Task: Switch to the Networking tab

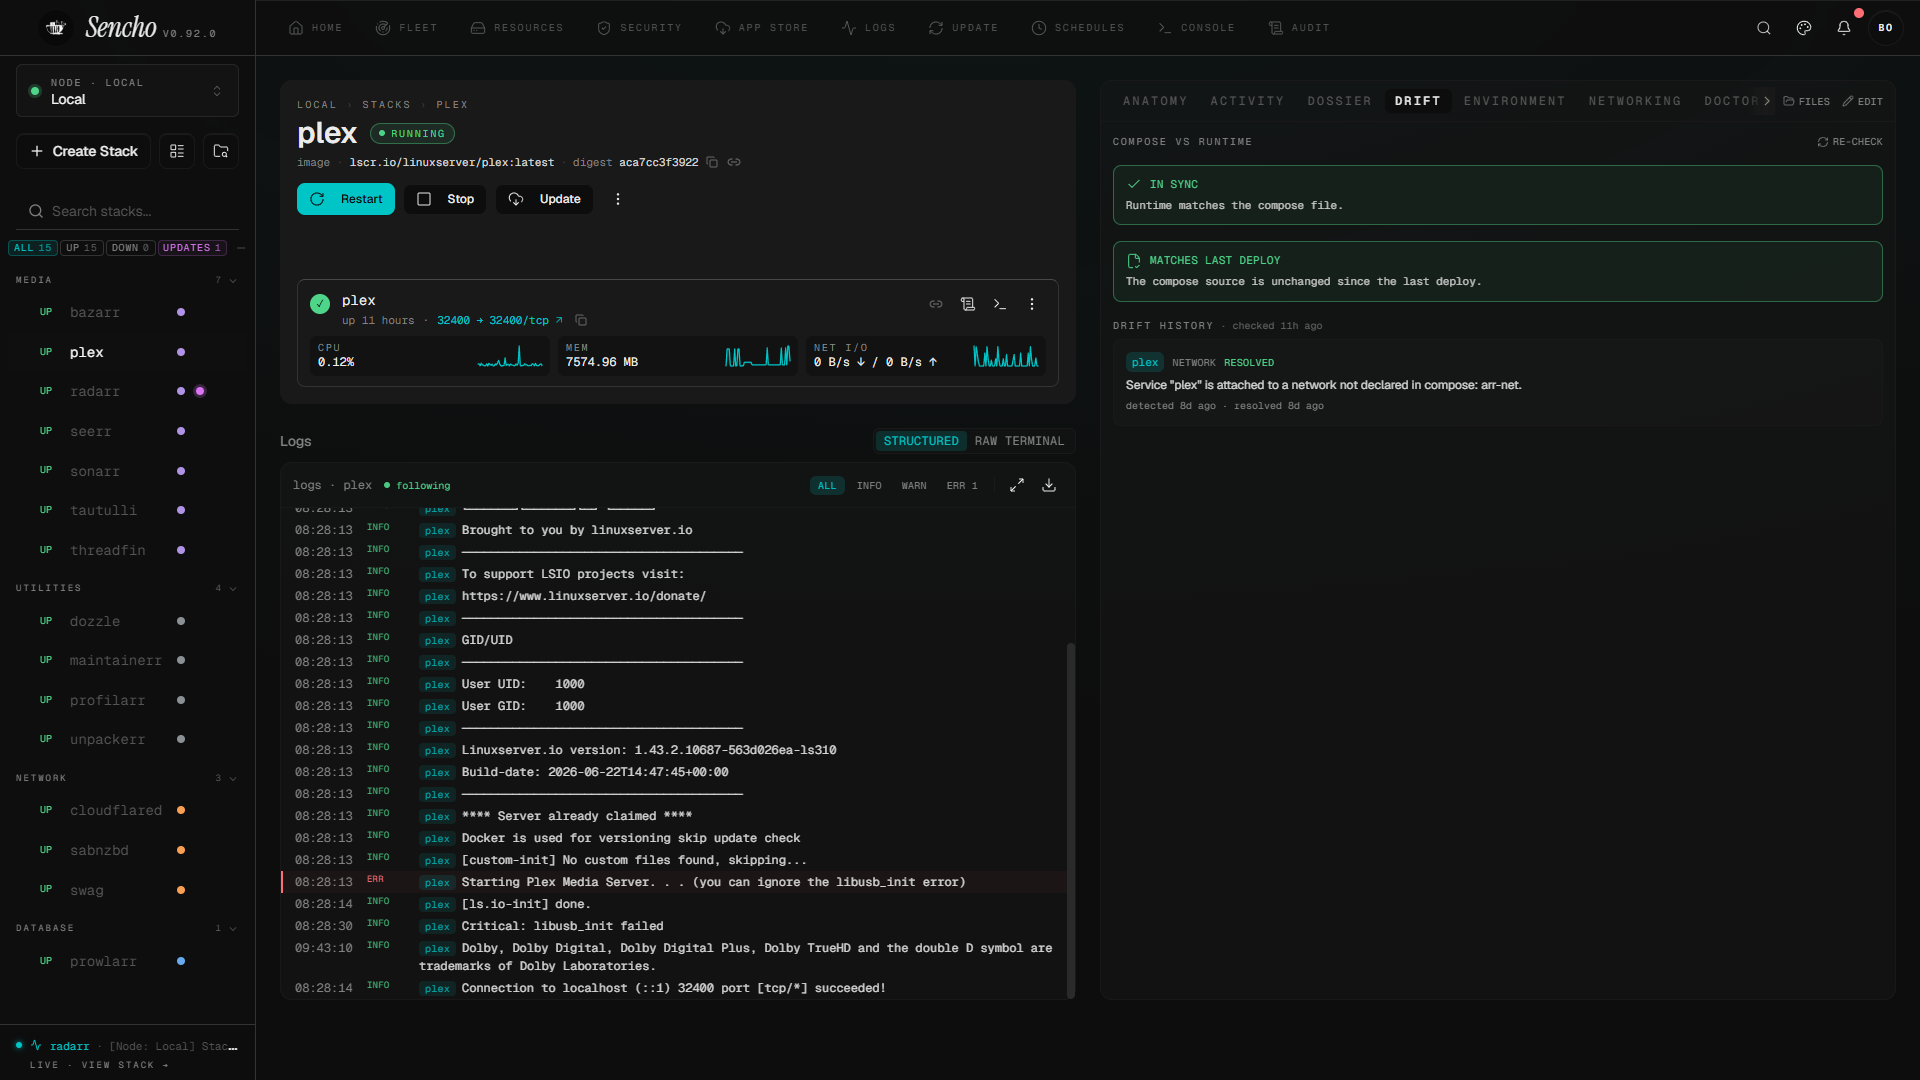Action: pos(1635,102)
